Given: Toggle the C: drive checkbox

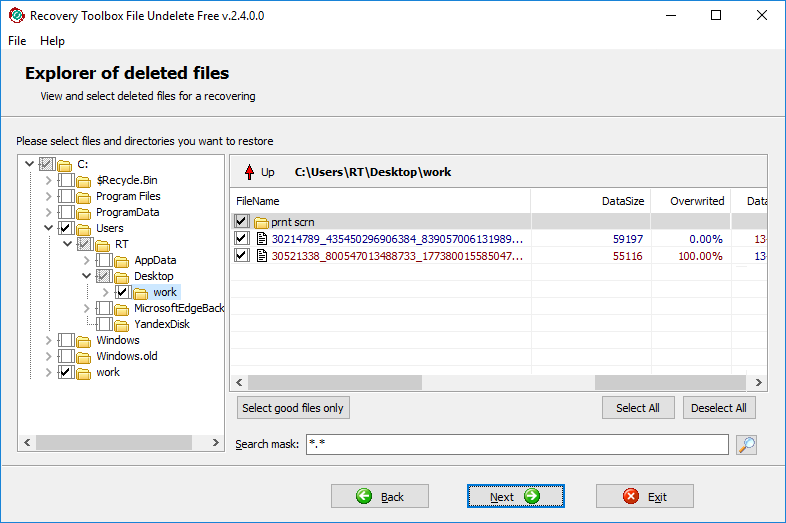Looking at the screenshot, I should point(47,163).
